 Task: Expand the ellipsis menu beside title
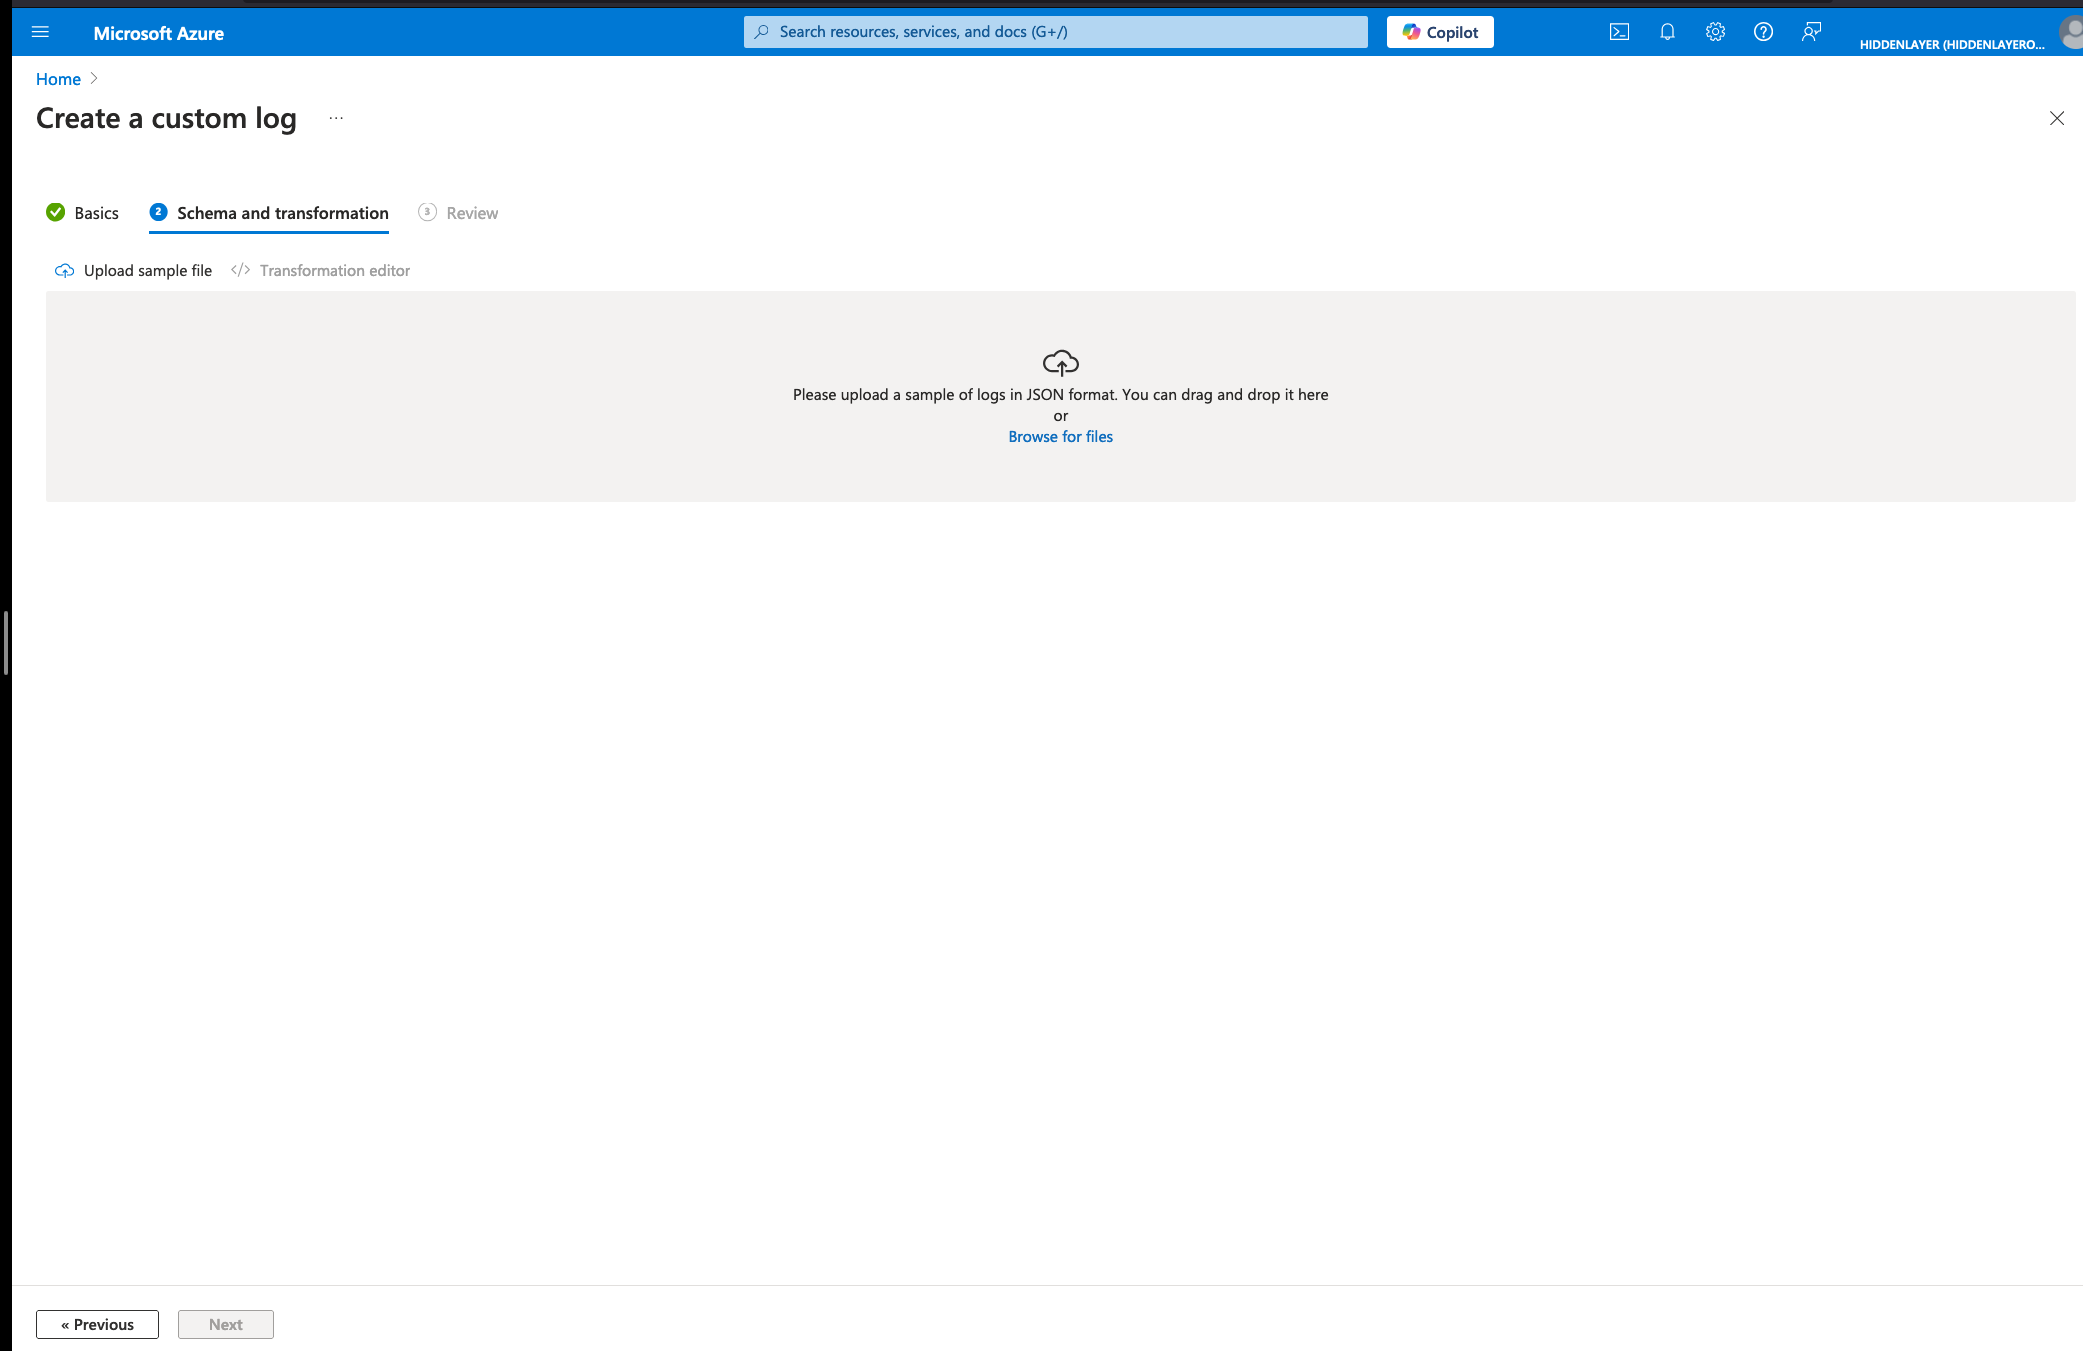tap(336, 118)
